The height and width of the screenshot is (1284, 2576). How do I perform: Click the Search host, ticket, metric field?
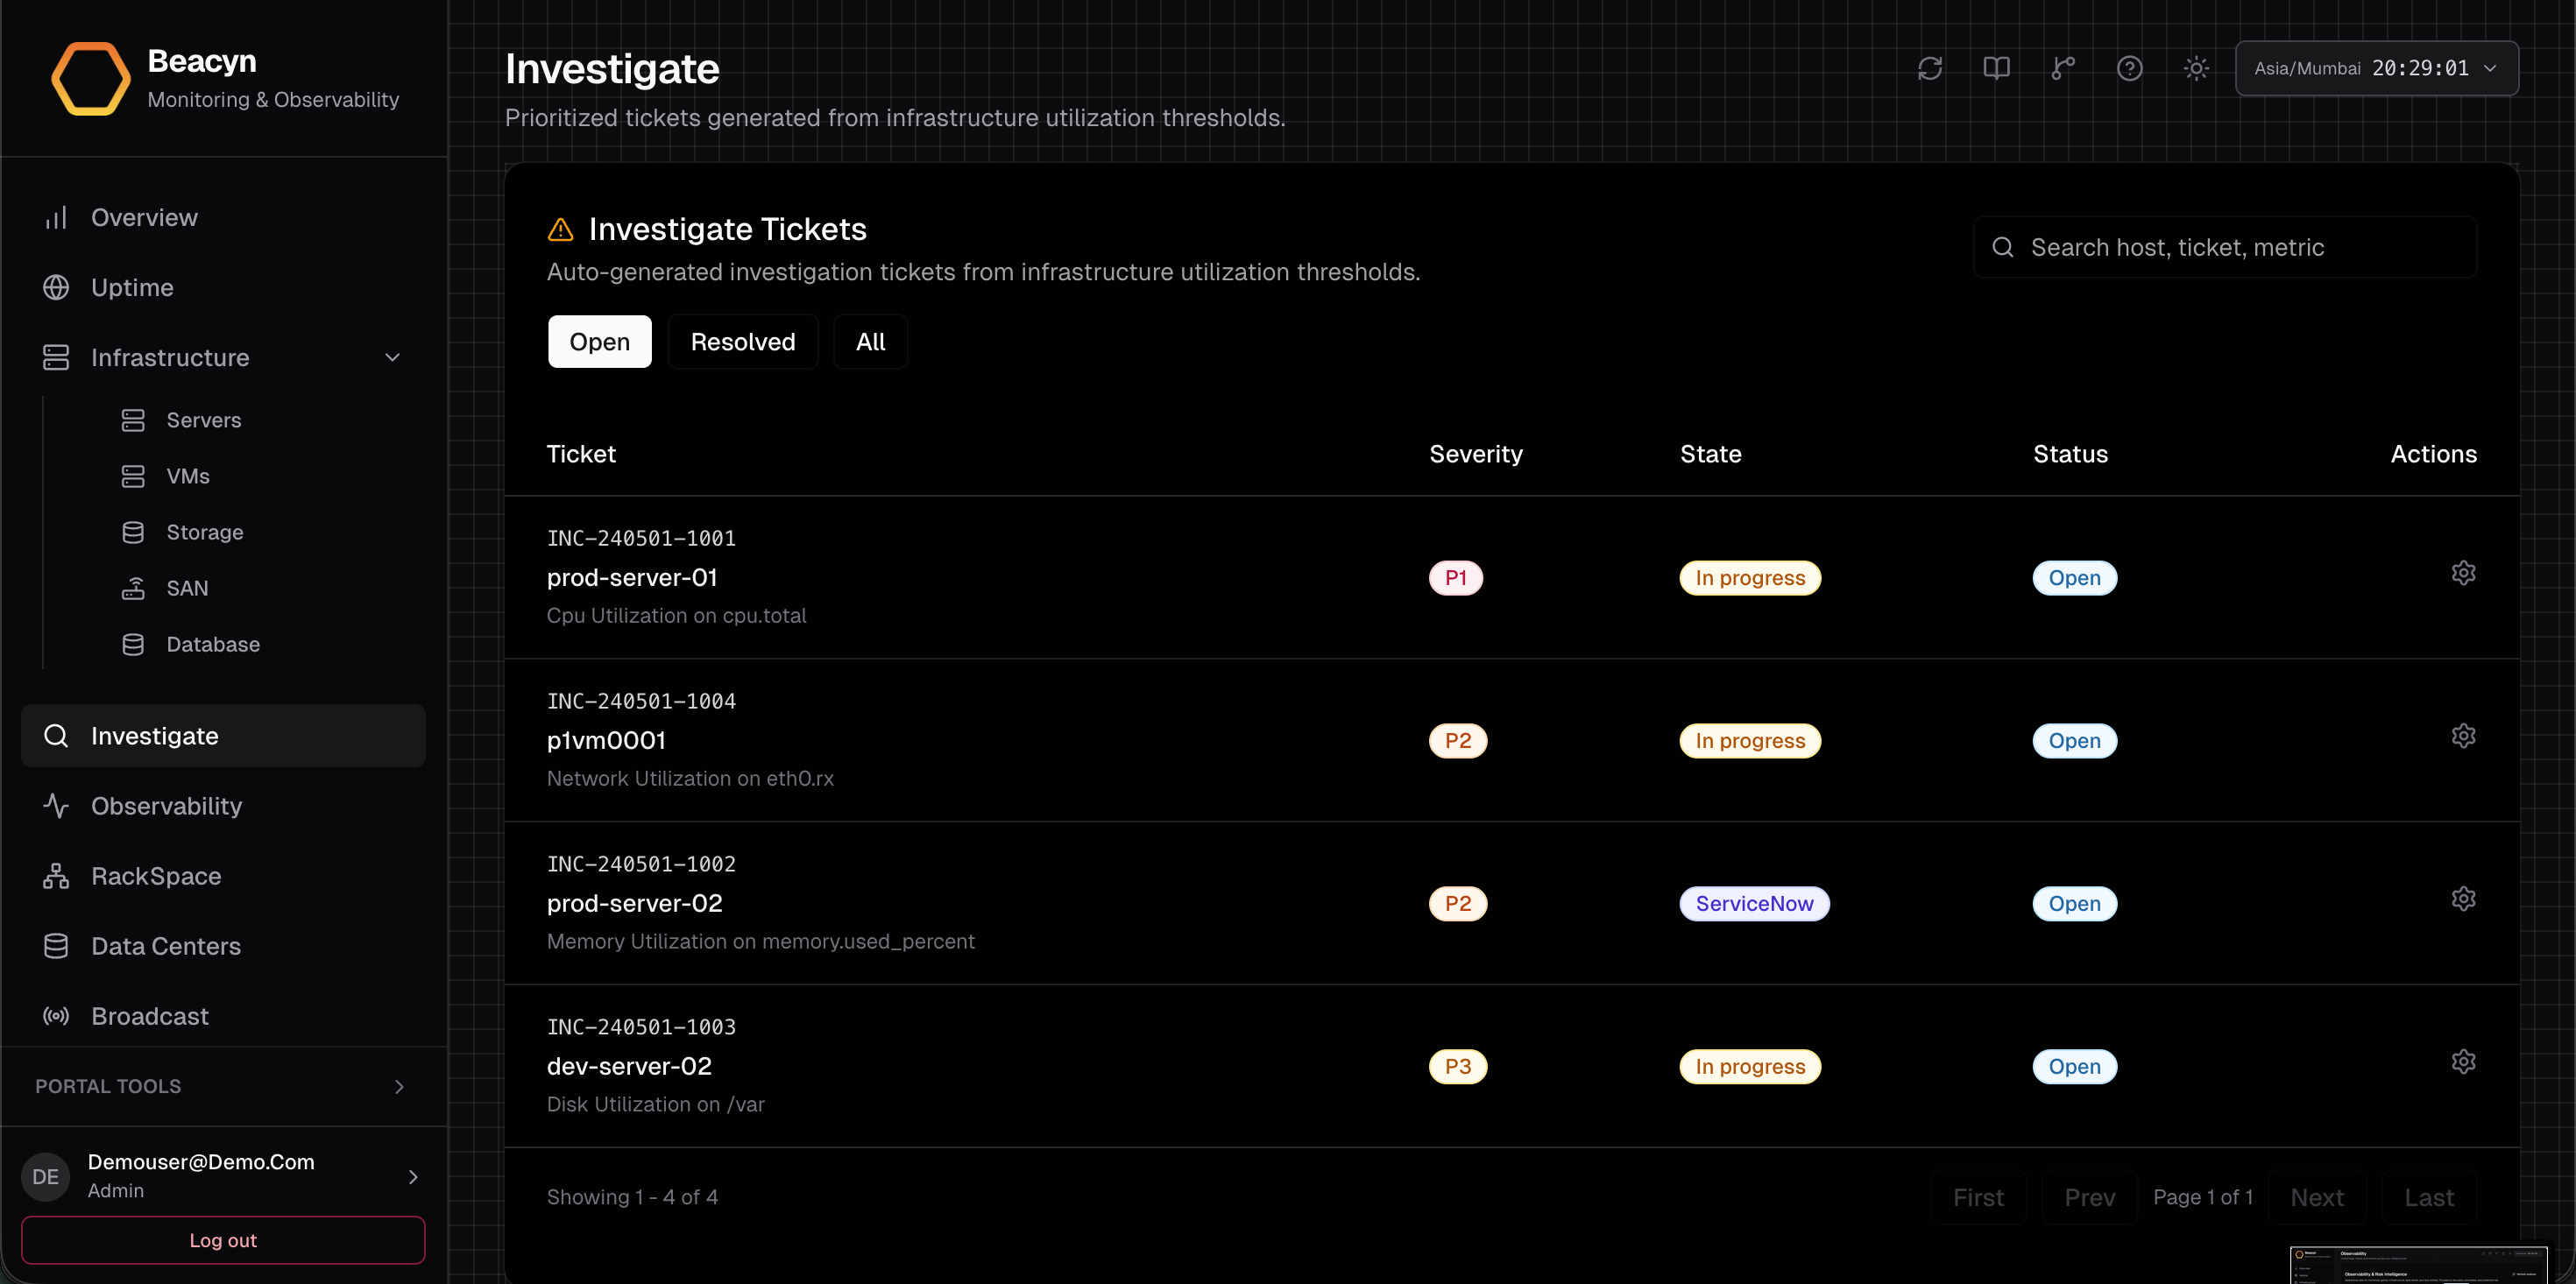pyautogui.click(x=2225, y=247)
